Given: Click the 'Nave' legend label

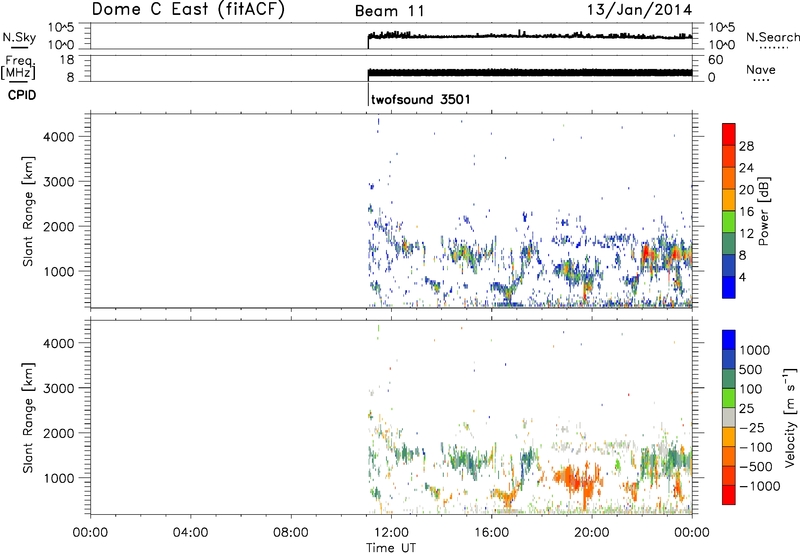Looking at the screenshot, I should pos(761,69).
